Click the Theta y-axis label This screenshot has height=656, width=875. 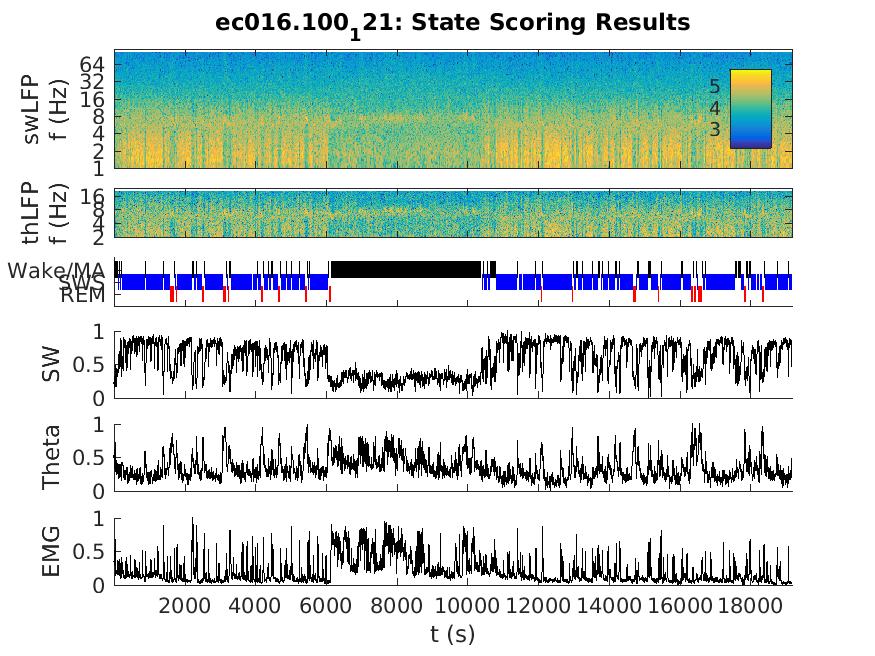tap(51, 457)
